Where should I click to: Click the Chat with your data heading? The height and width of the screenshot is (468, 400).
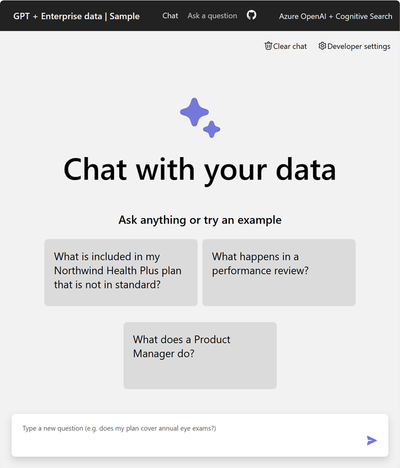(200, 169)
